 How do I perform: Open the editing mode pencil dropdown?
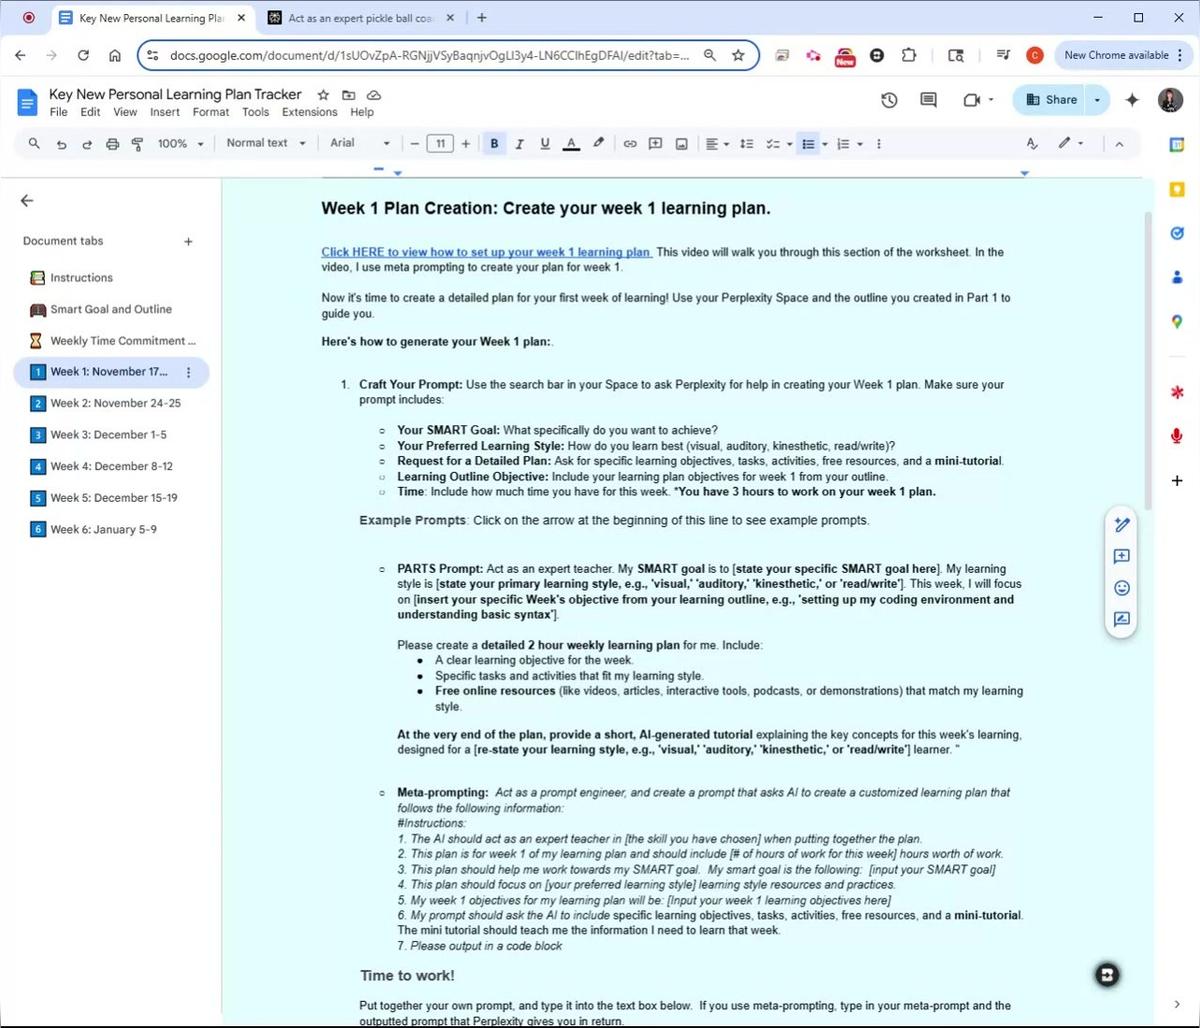pyautogui.click(x=1071, y=144)
